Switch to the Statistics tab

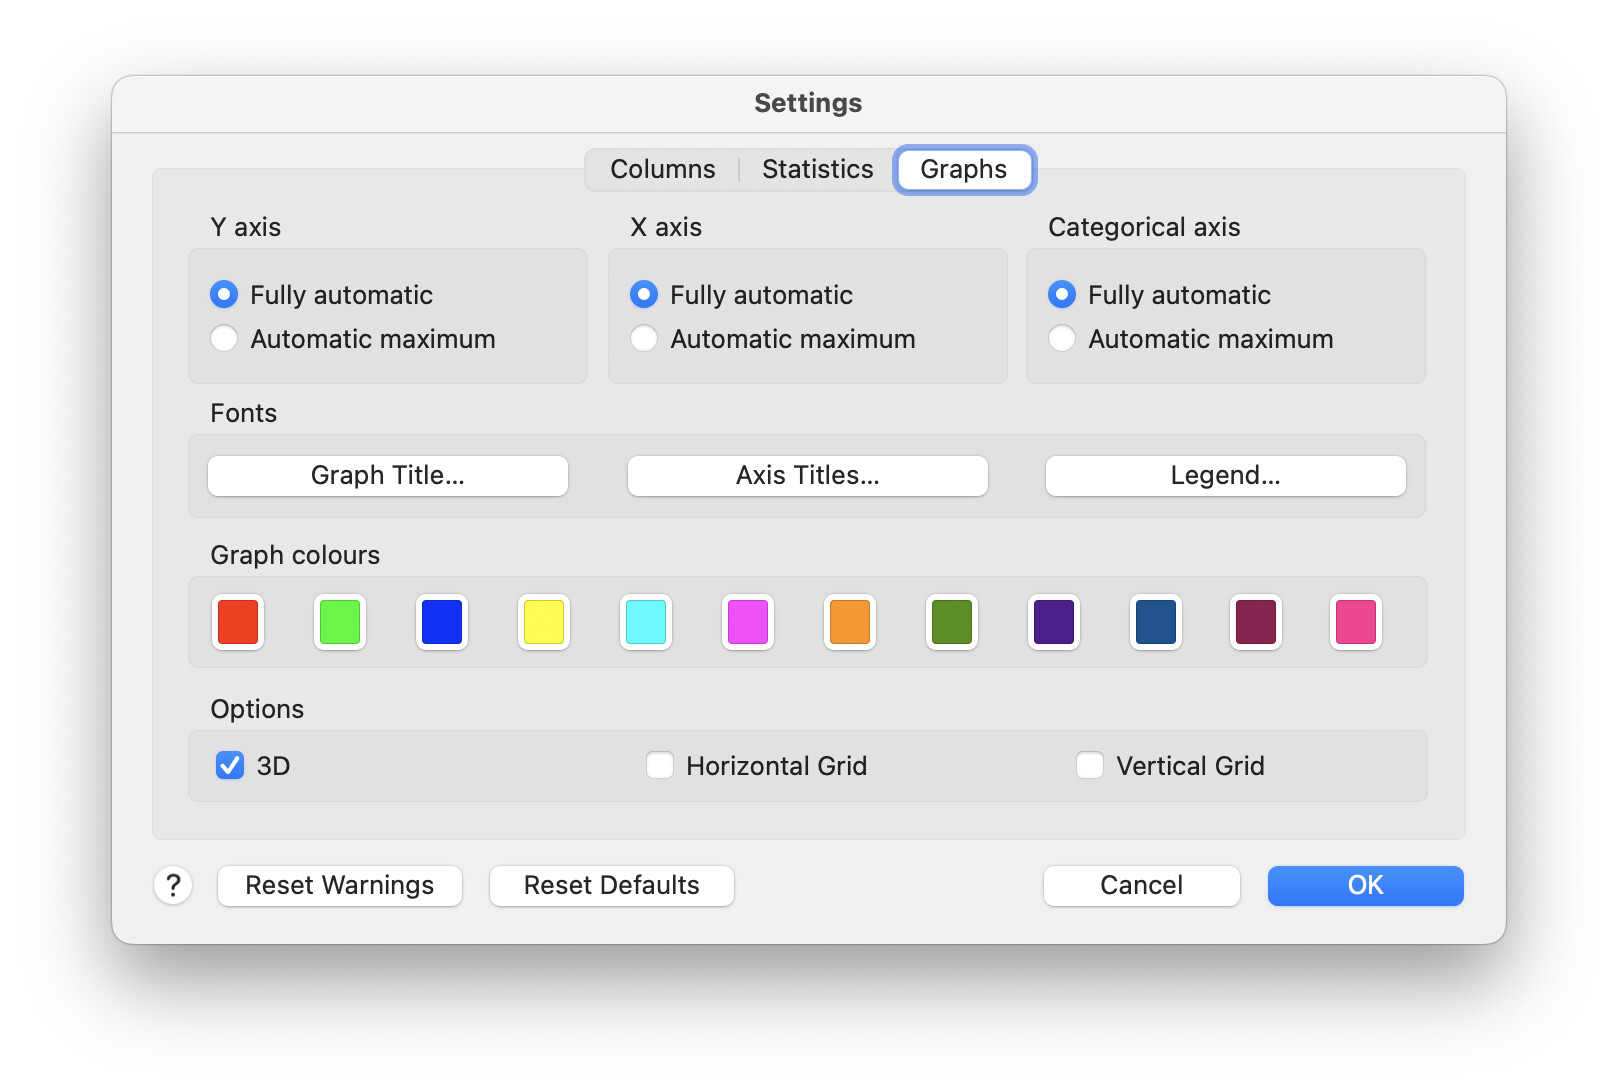[817, 169]
